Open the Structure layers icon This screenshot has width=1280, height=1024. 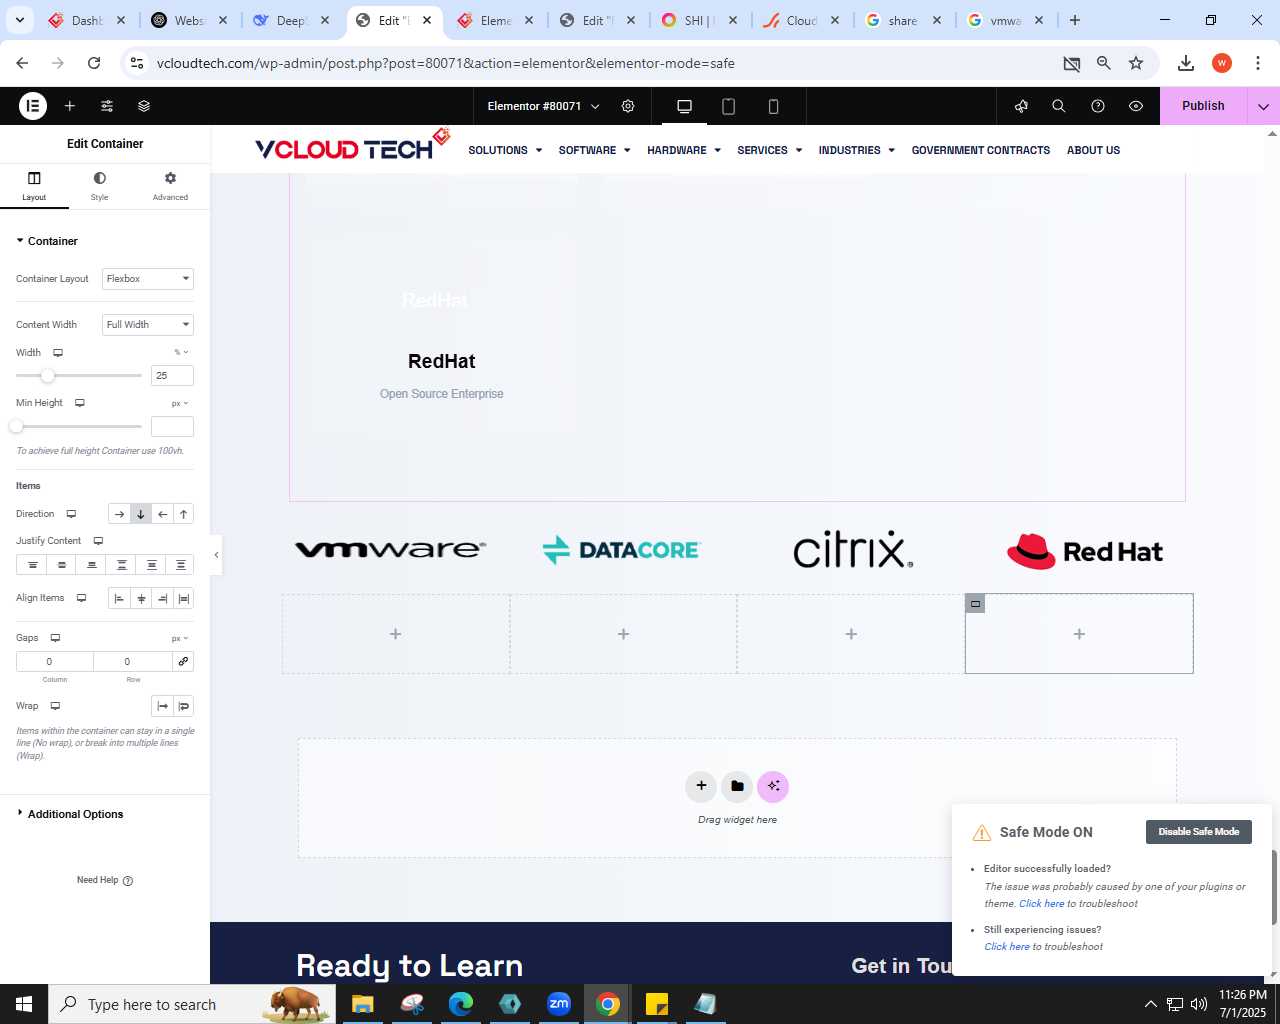144,106
